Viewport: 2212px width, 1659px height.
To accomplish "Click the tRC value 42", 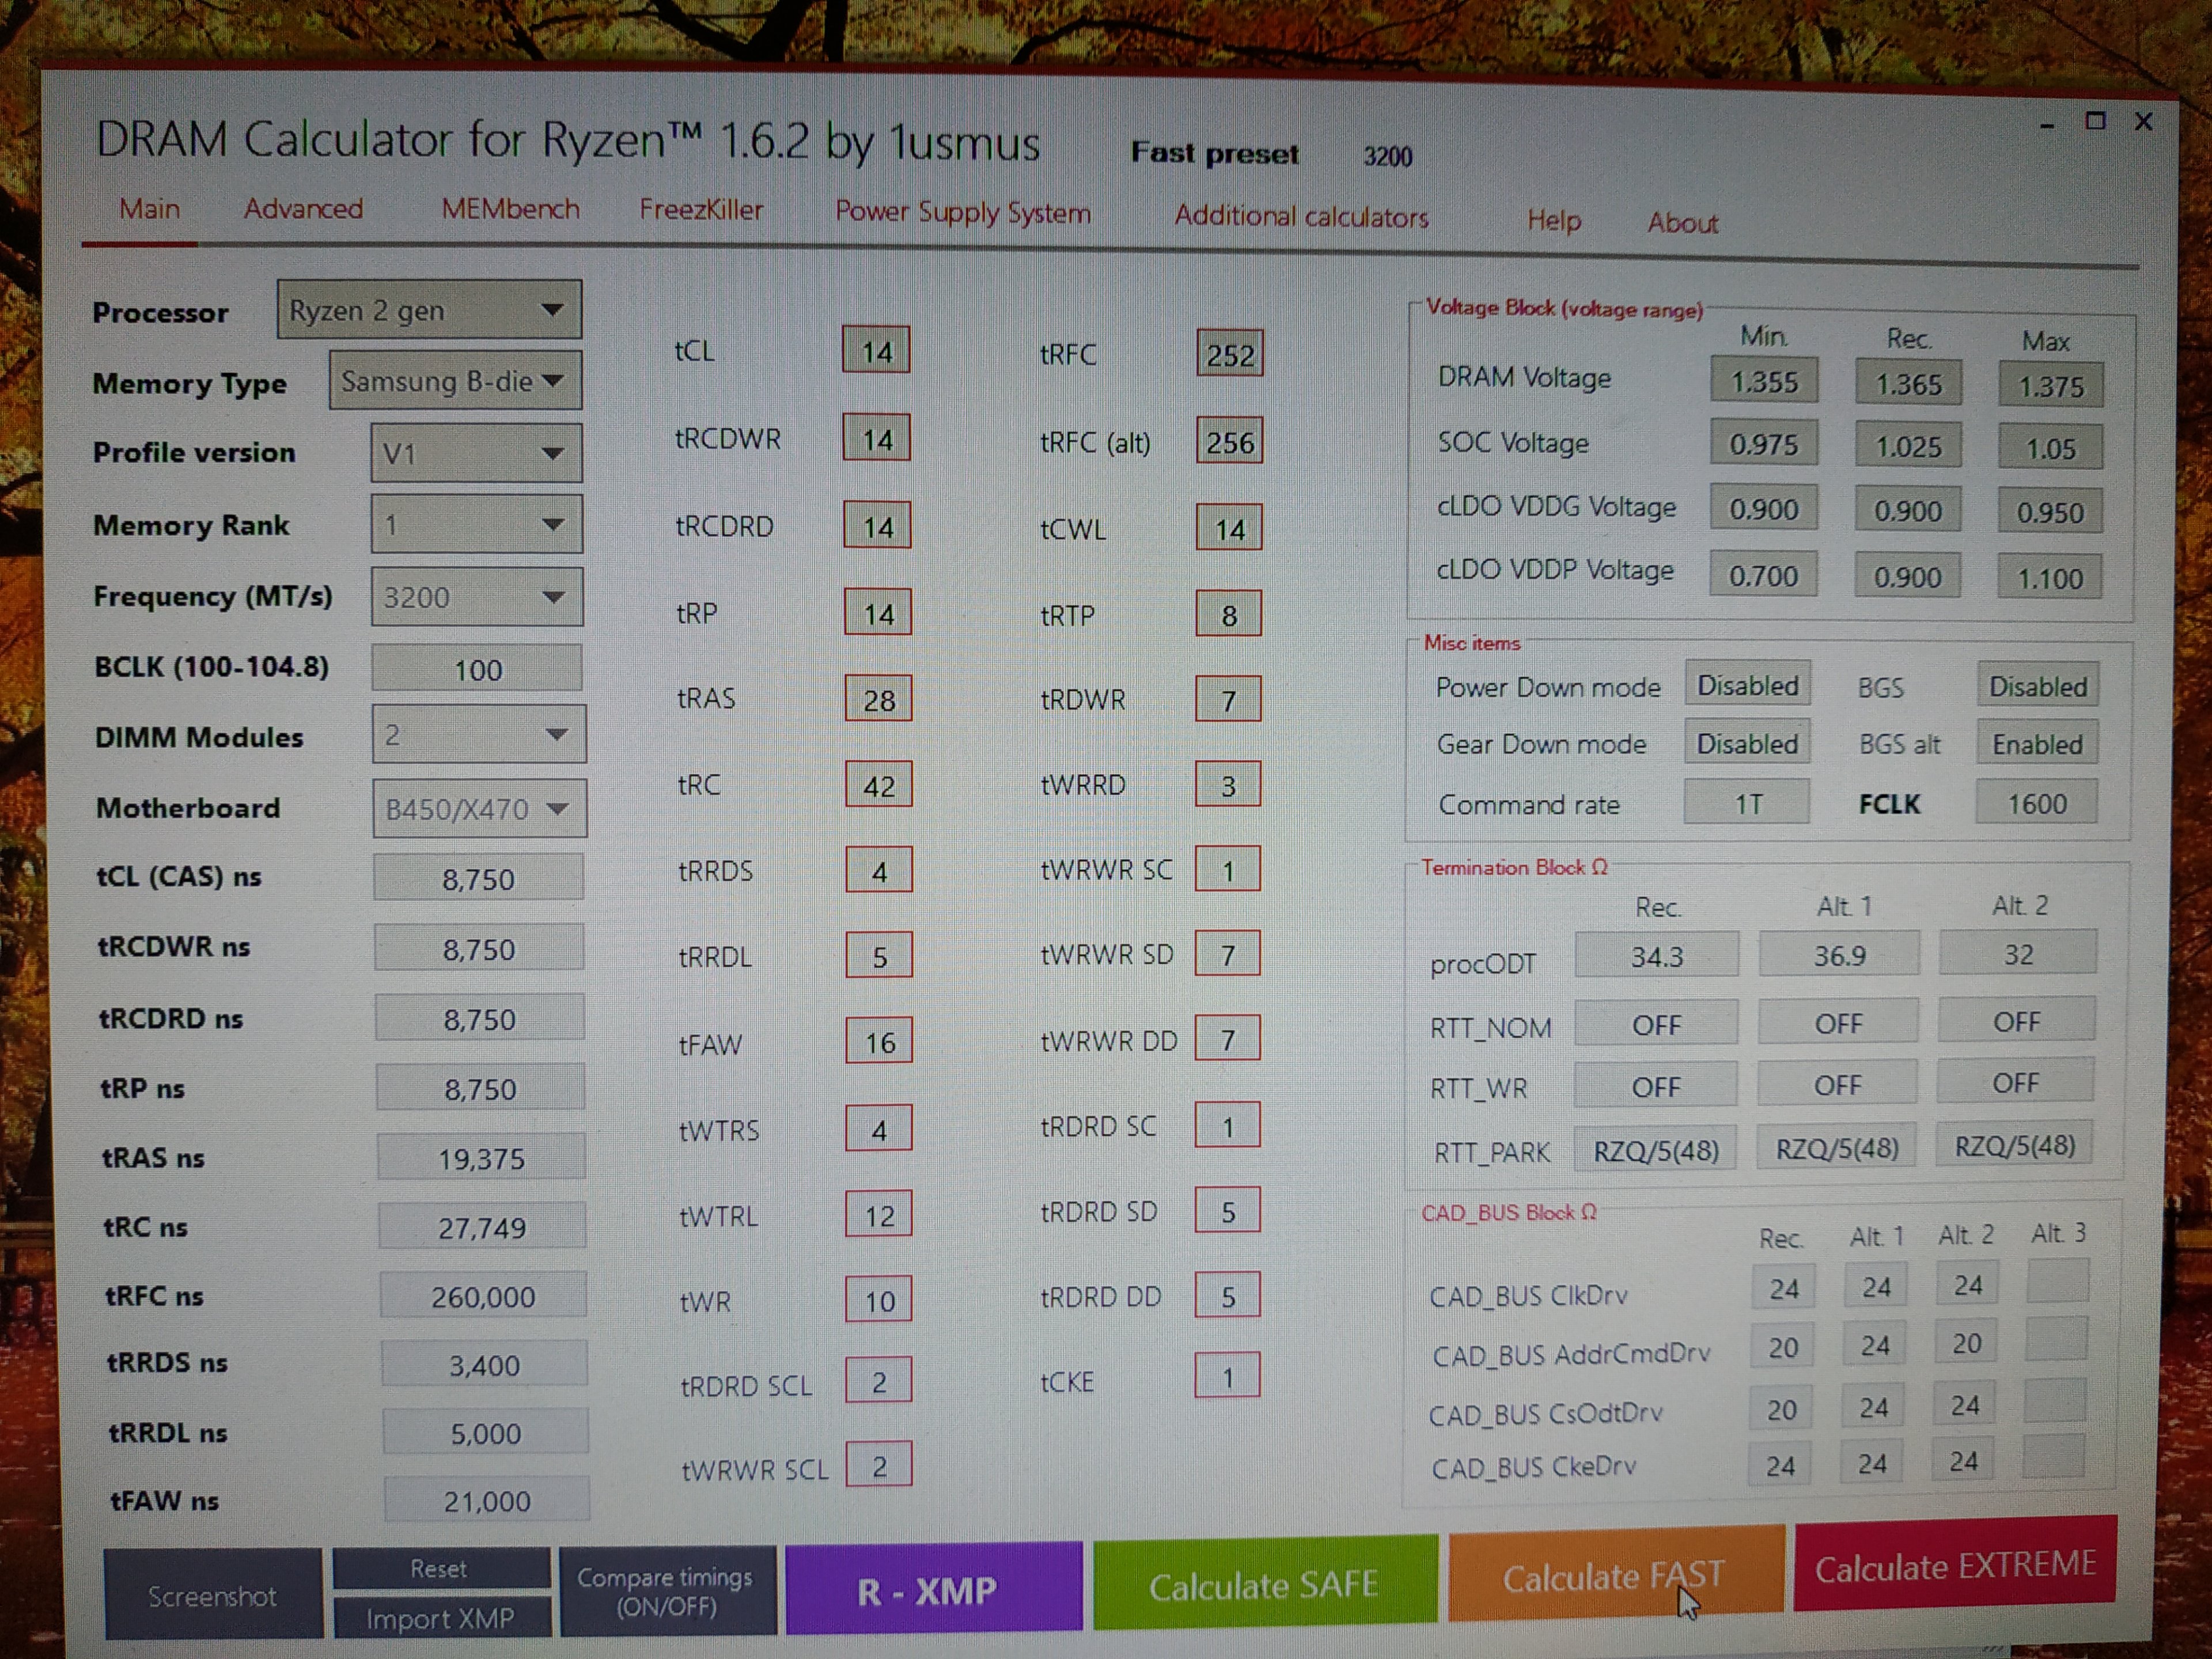I will (x=878, y=786).
